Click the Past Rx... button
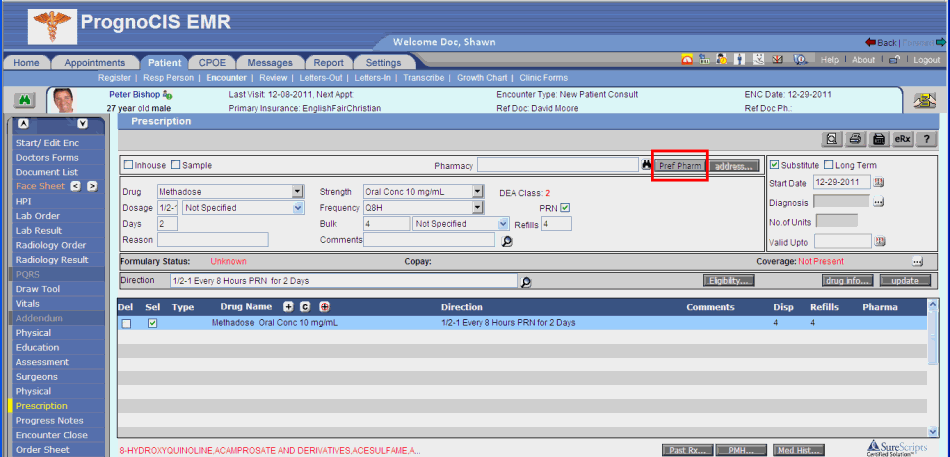950x457 pixels. [x=687, y=450]
